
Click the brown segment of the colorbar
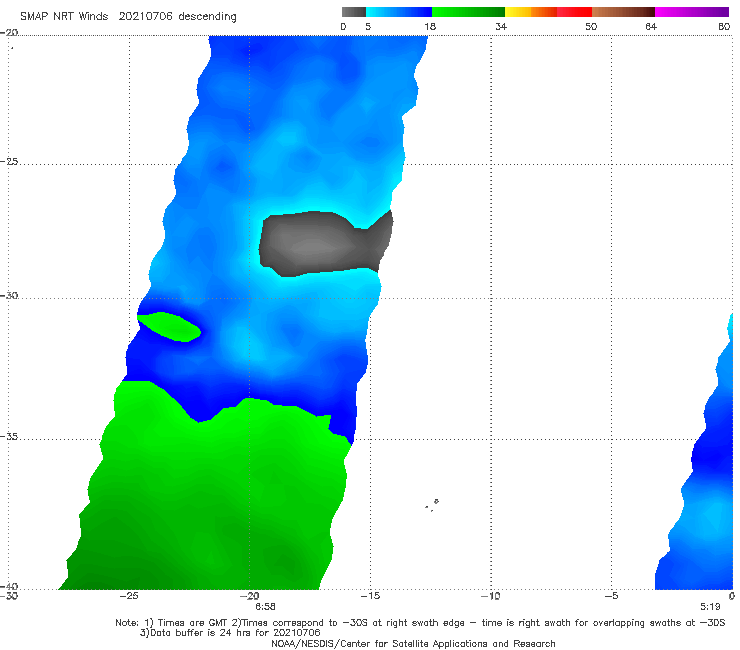[623, 12]
